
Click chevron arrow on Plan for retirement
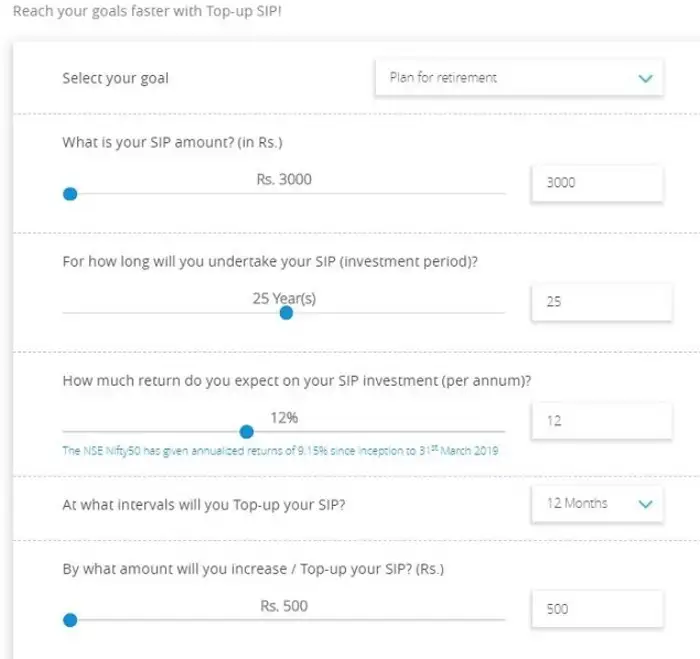(x=645, y=78)
